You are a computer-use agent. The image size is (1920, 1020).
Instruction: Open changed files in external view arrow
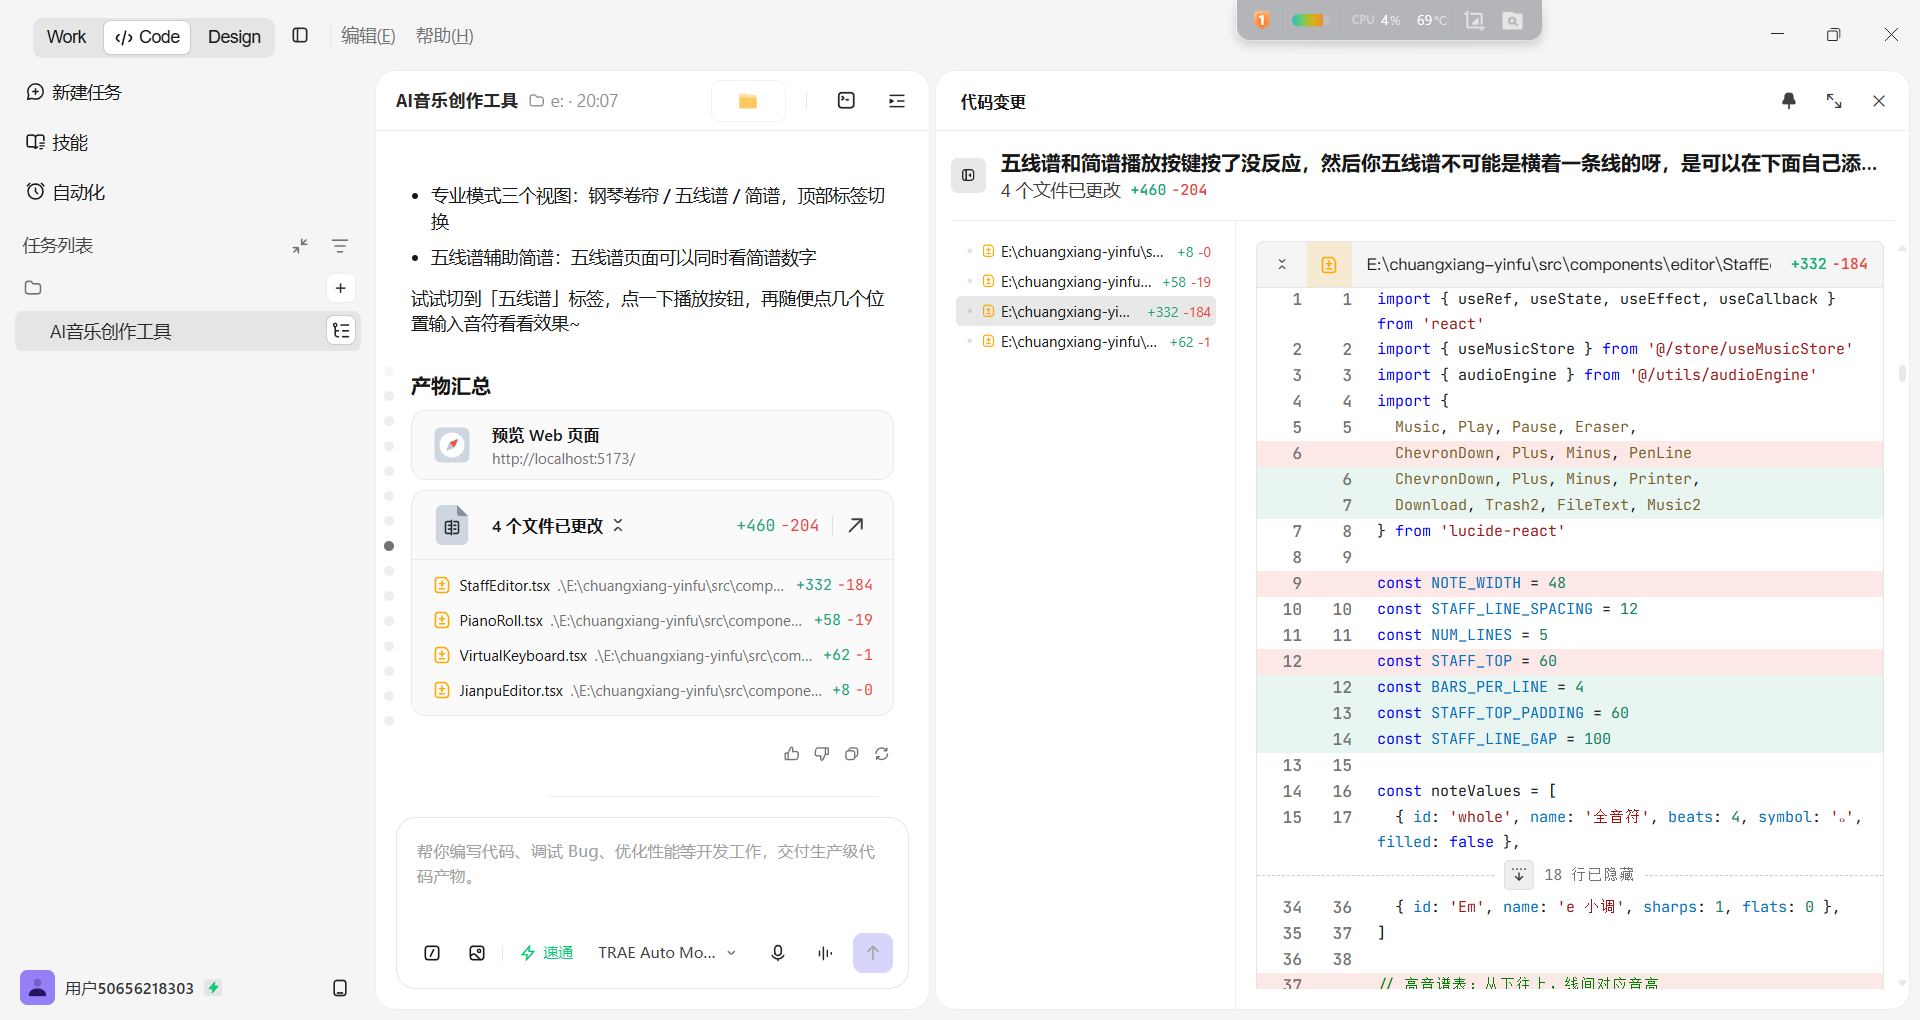856,525
